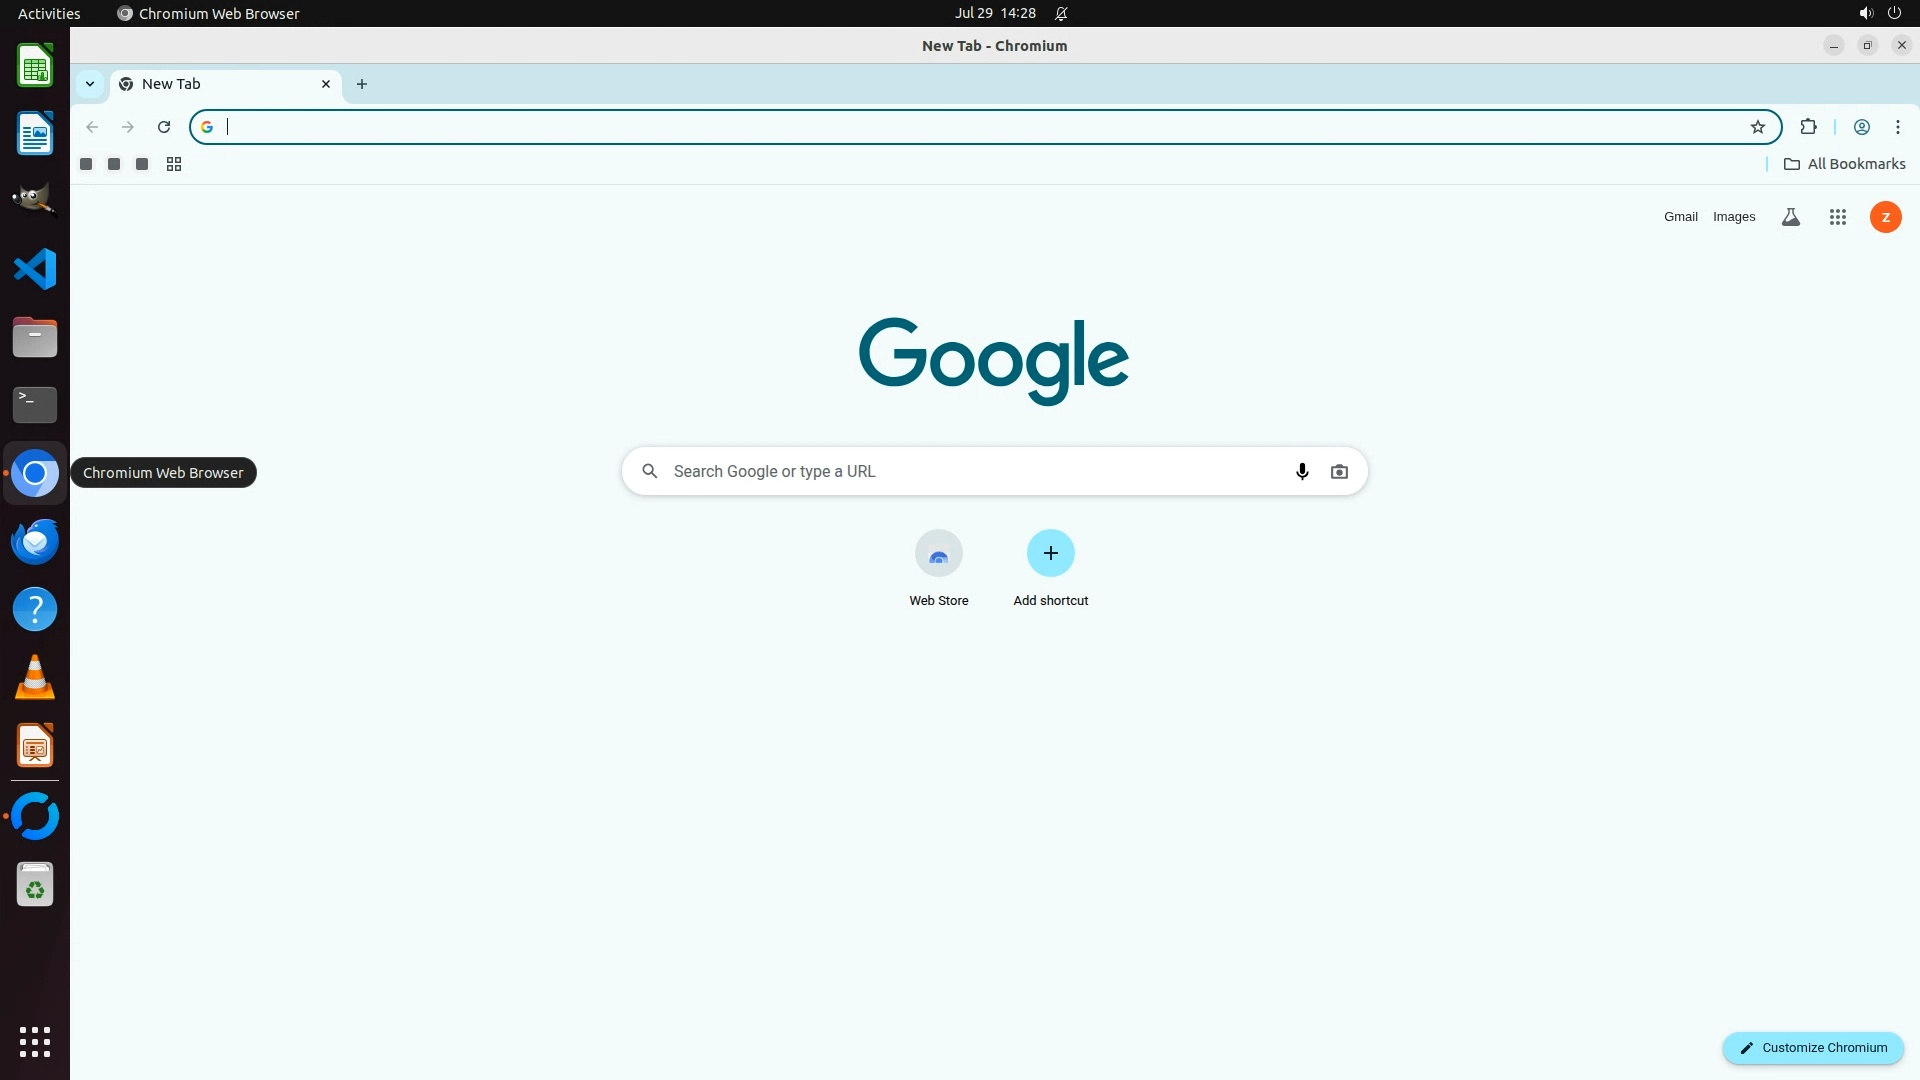This screenshot has width=1920, height=1080.
Task: Toggle notifications bell in top bar
Action: [1061, 13]
